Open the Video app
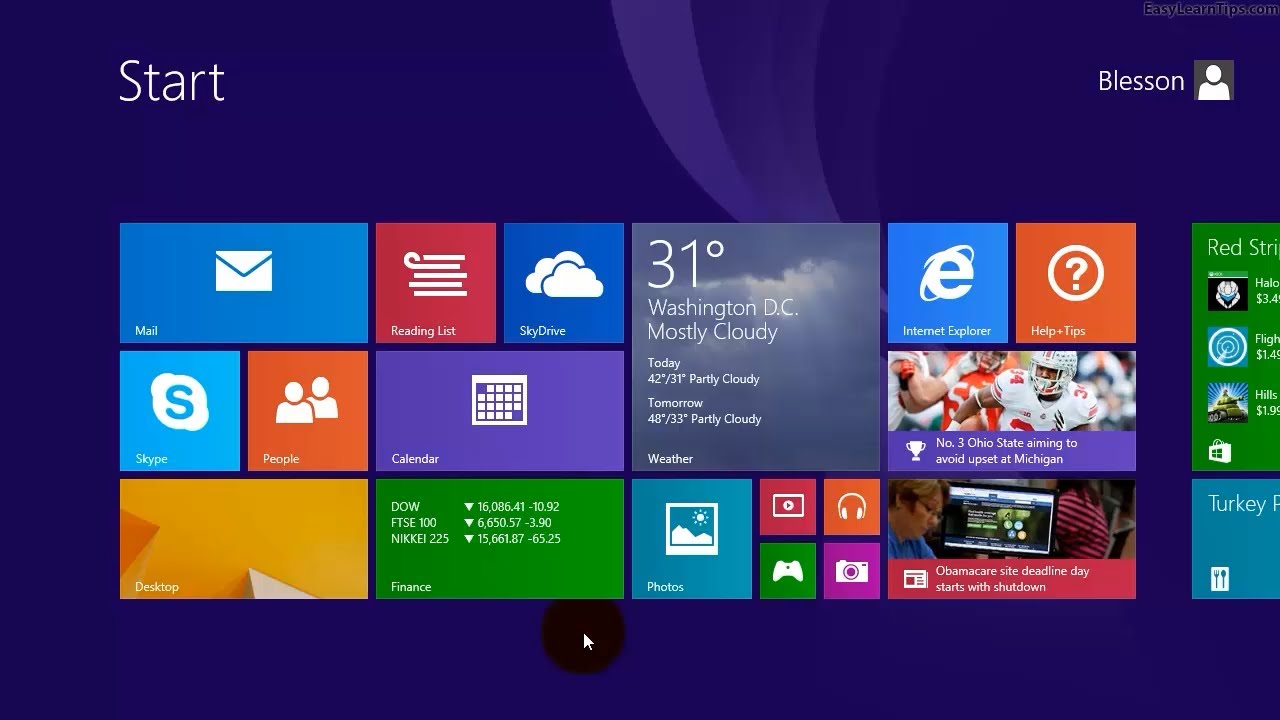Viewport: 1280px width, 720px height. tap(787, 507)
